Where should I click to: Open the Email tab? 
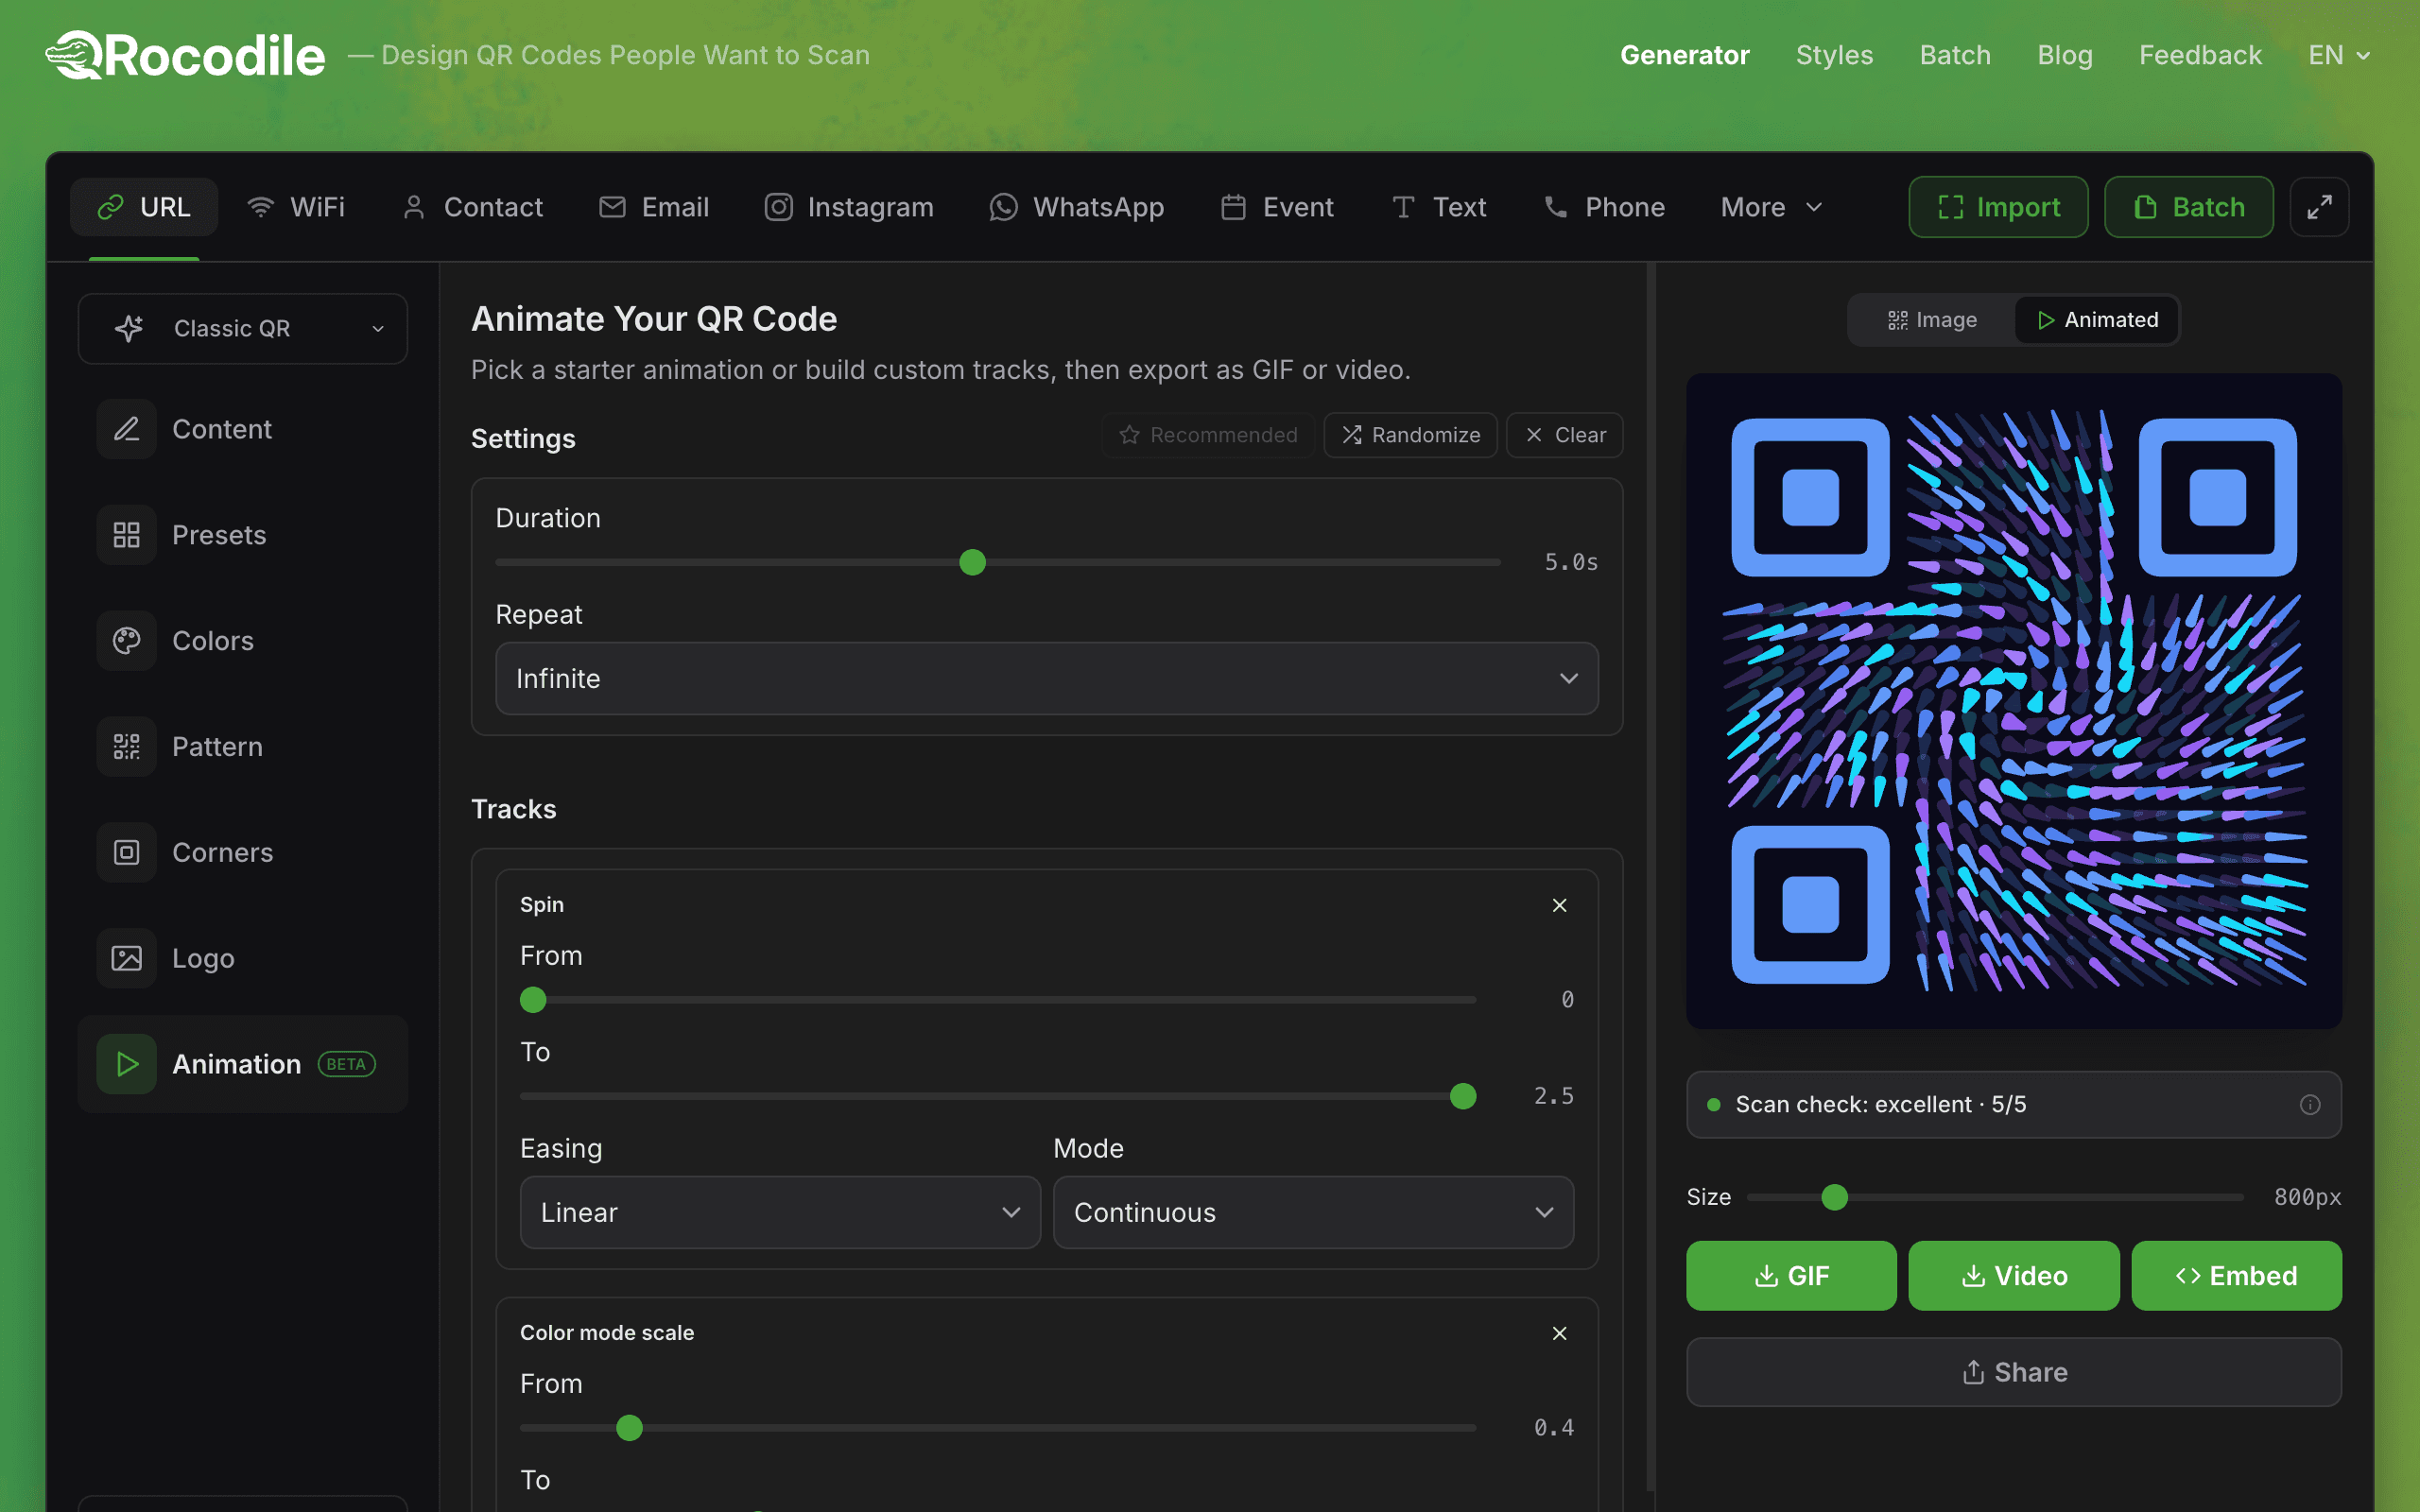(654, 207)
